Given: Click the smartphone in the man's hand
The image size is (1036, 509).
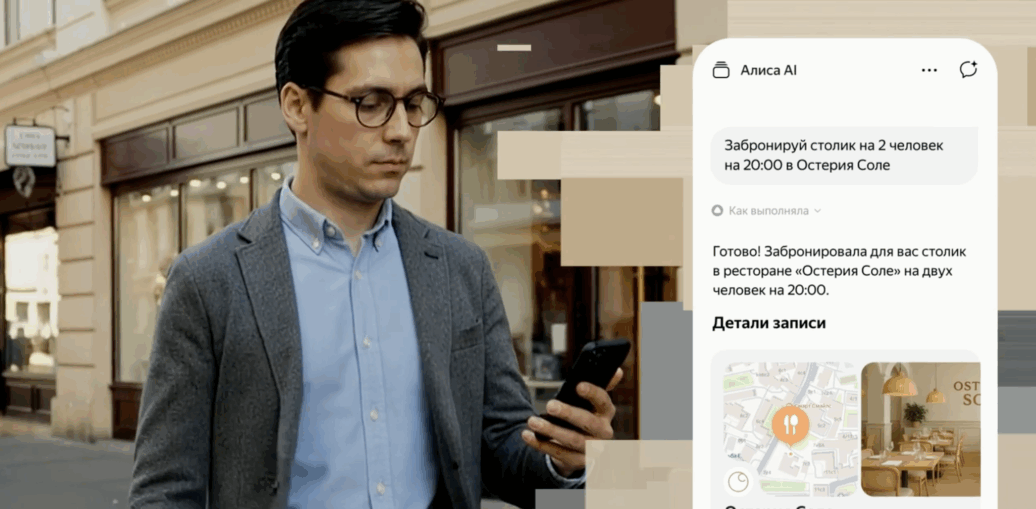Looking at the screenshot, I should (592, 378).
